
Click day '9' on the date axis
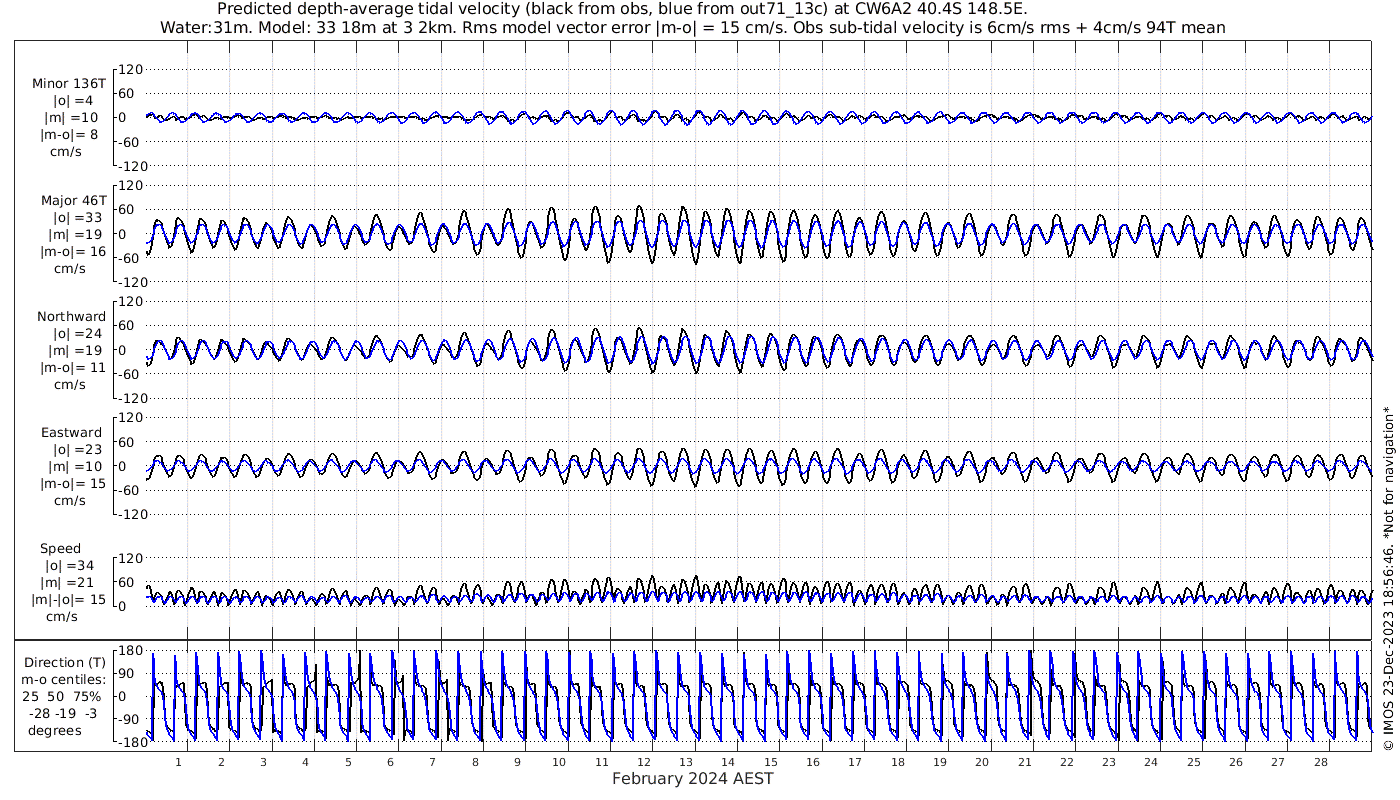517,762
